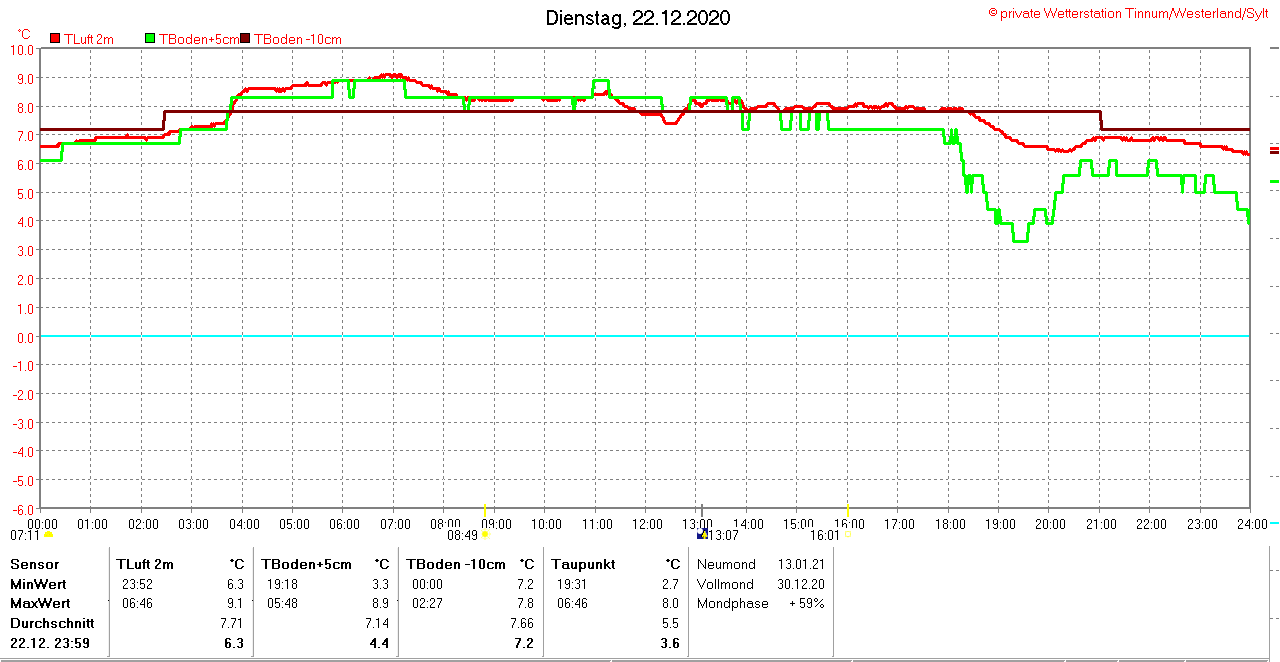The width and height of the screenshot is (1280, 662).
Task: Click the red TLuft 2m legend swatch
Action: (x=55, y=39)
